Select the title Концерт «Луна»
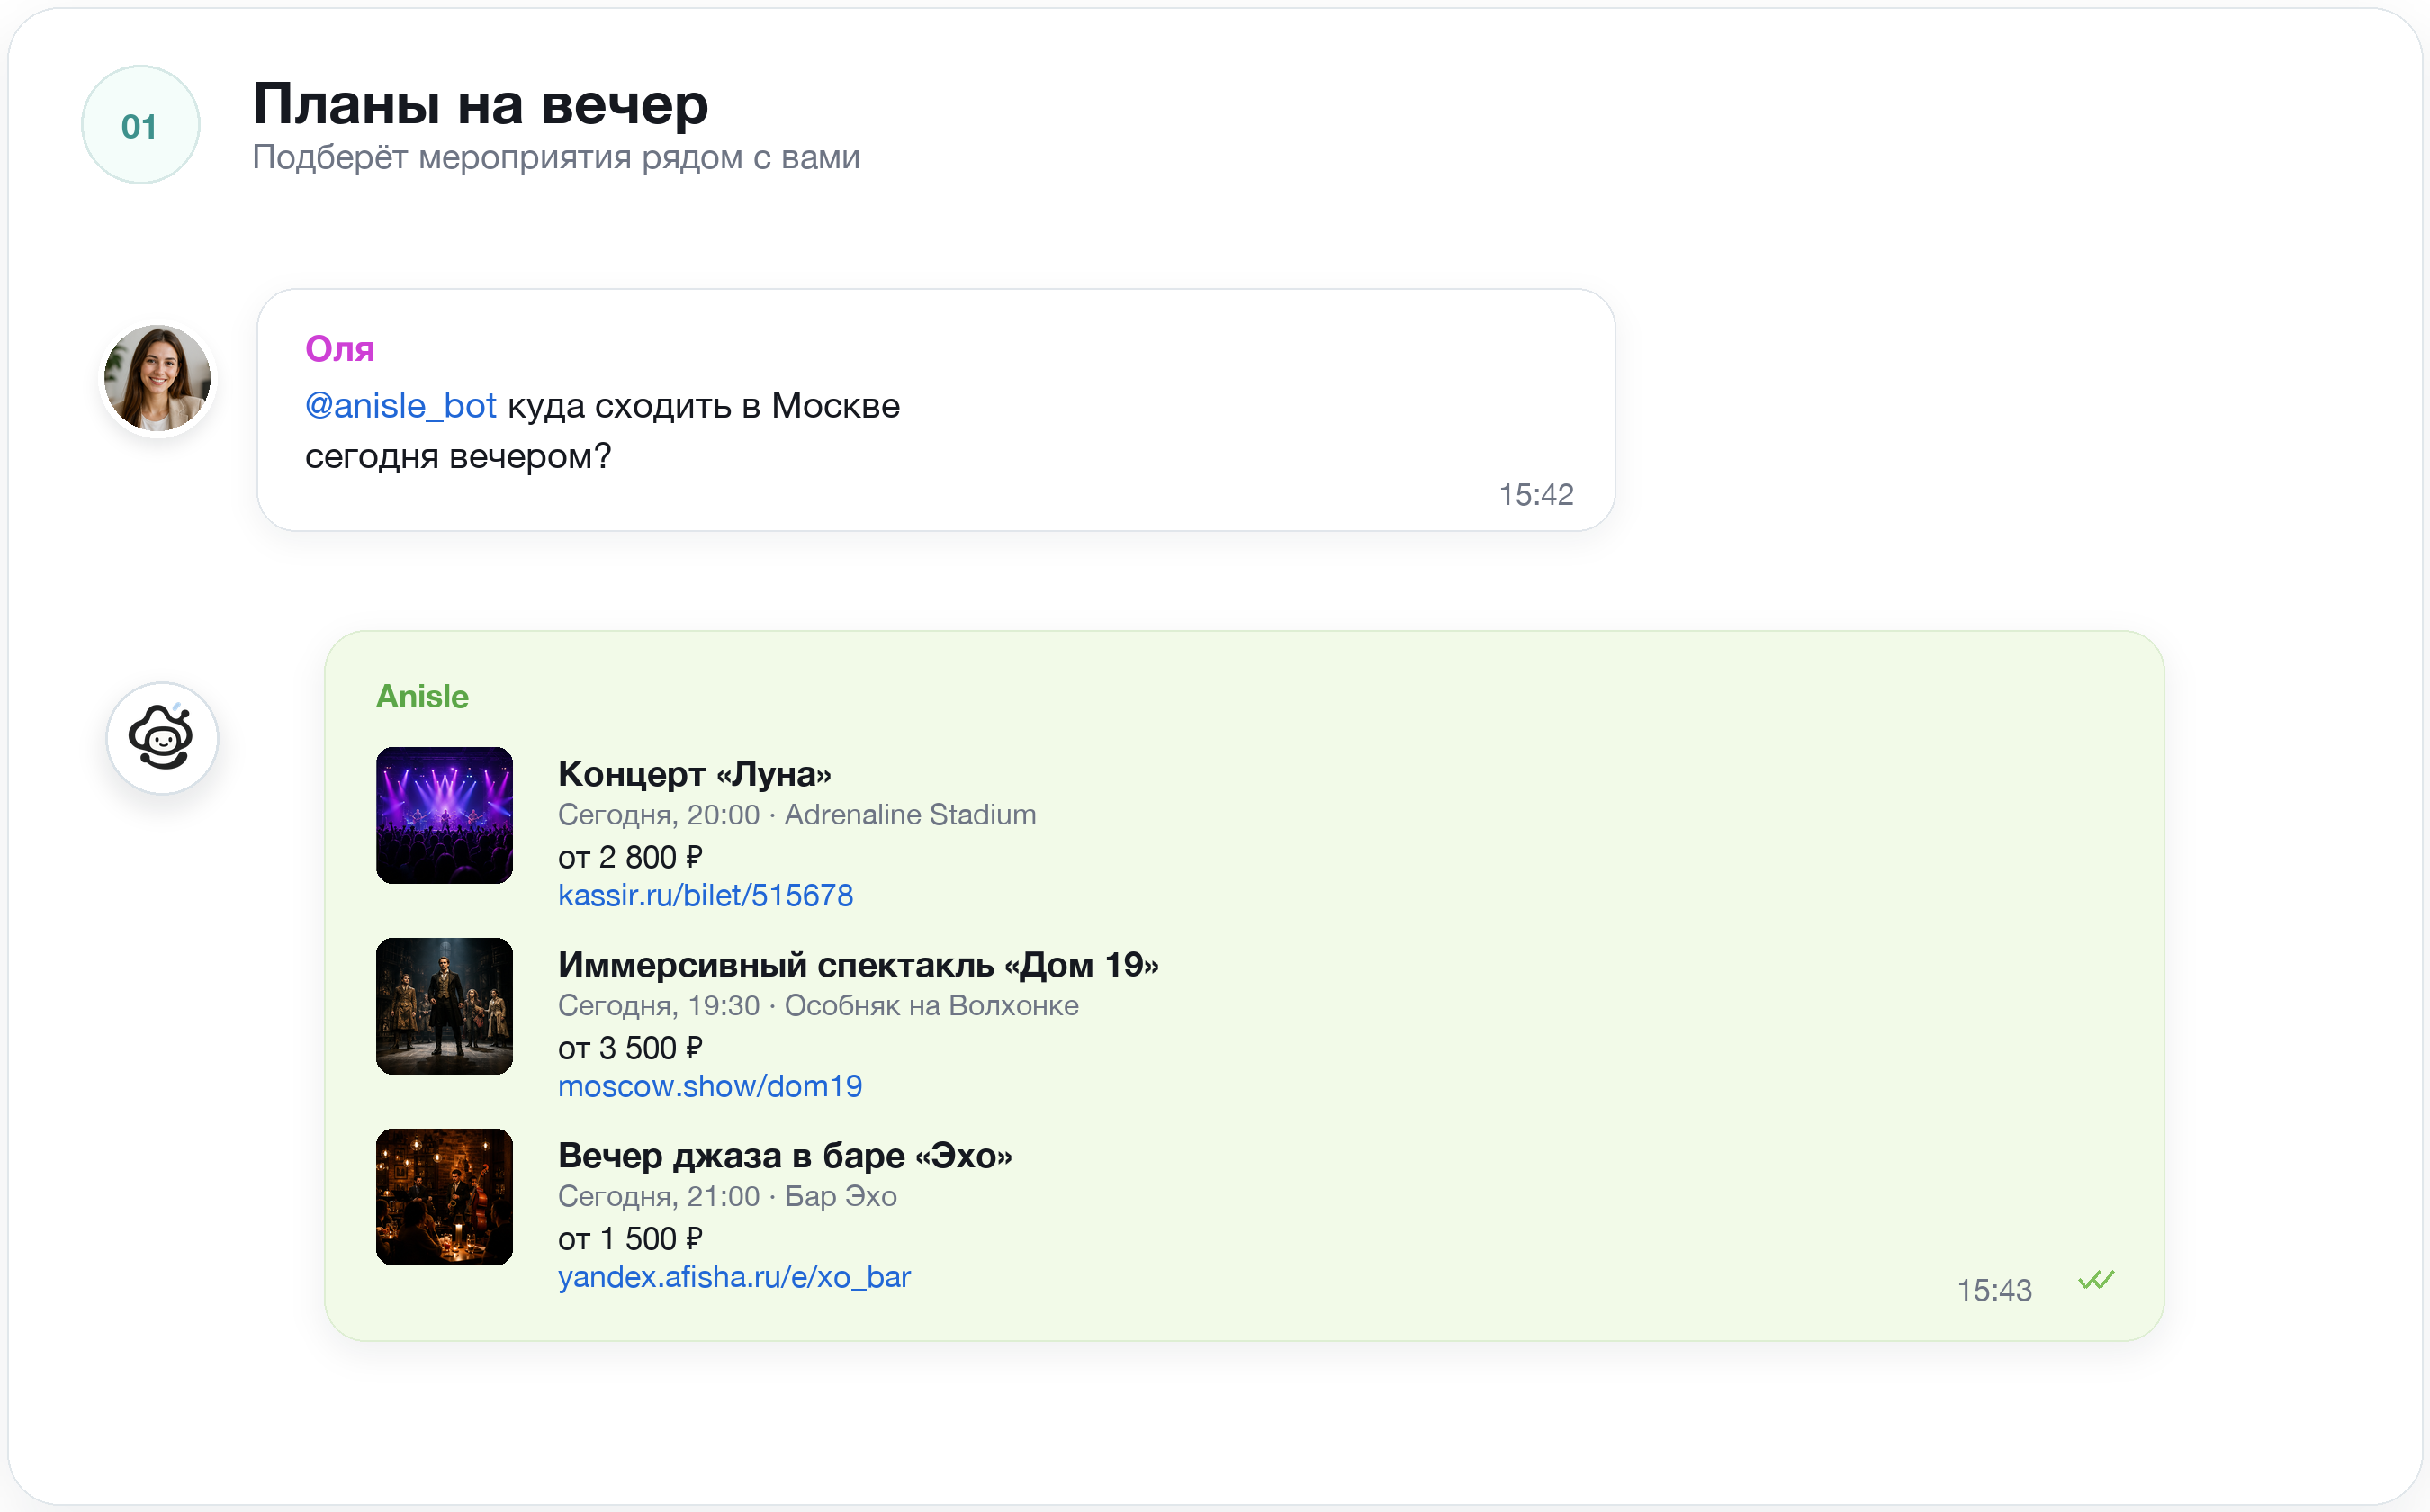2430x1512 pixels. click(x=694, y=774)
